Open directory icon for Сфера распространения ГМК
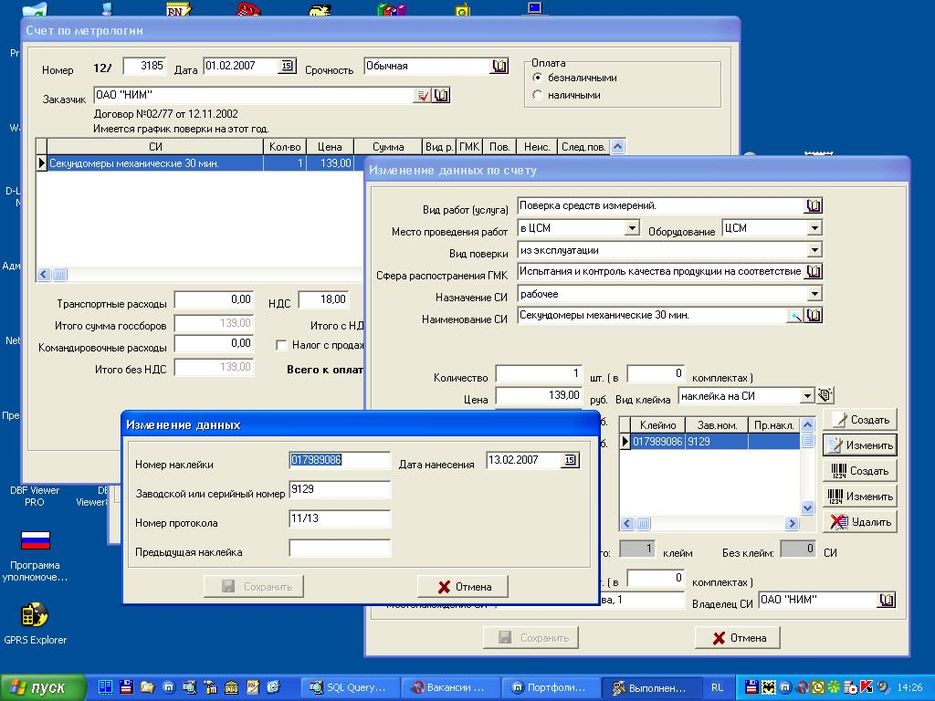This screenshot has width=935, height=701. coord(813,272)
